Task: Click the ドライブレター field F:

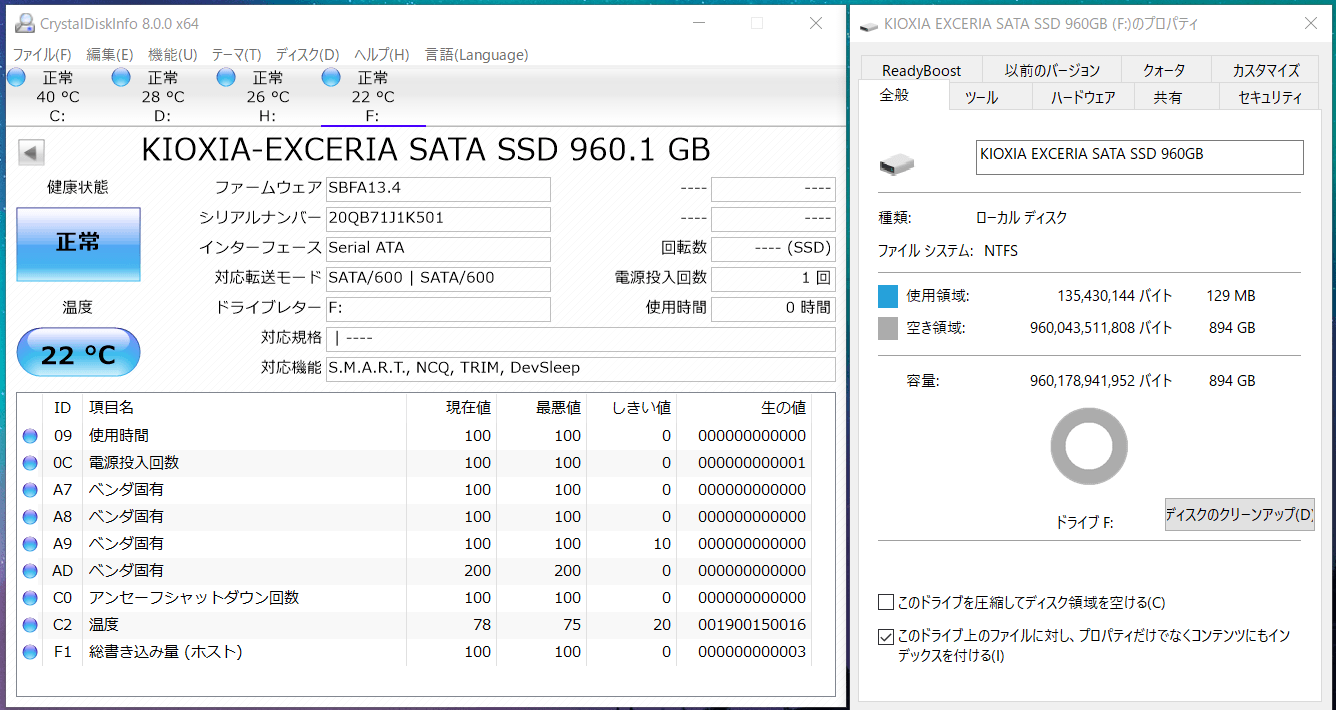Action: click(438, 309)
